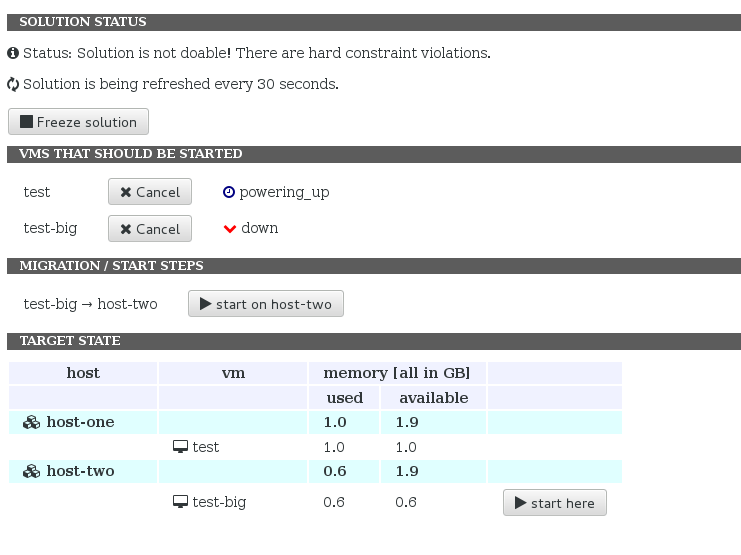
Task: Click the host-two cluster cubes icon
Action: coord(31,471)
